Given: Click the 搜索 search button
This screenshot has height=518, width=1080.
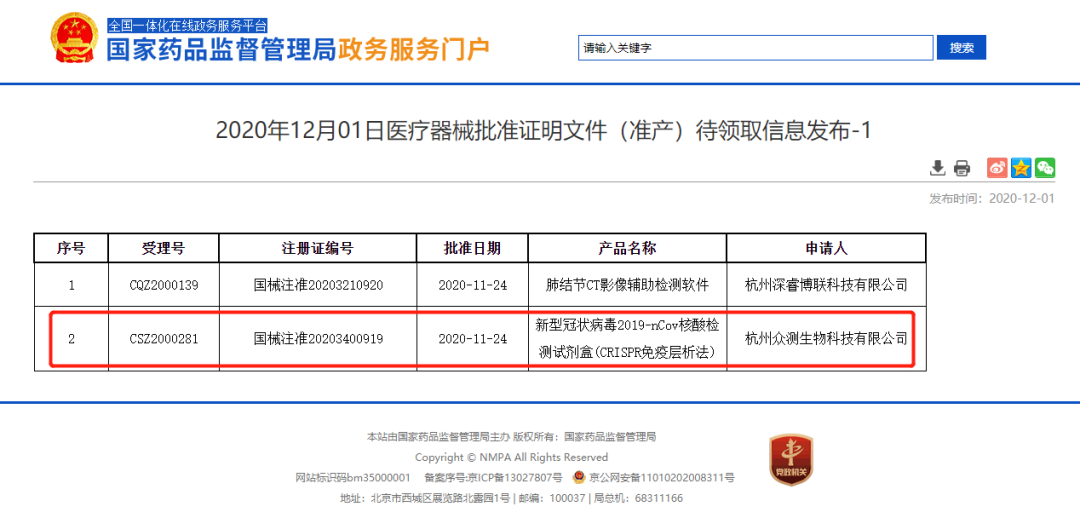Looking at the screenshot, I should point(962,48).
